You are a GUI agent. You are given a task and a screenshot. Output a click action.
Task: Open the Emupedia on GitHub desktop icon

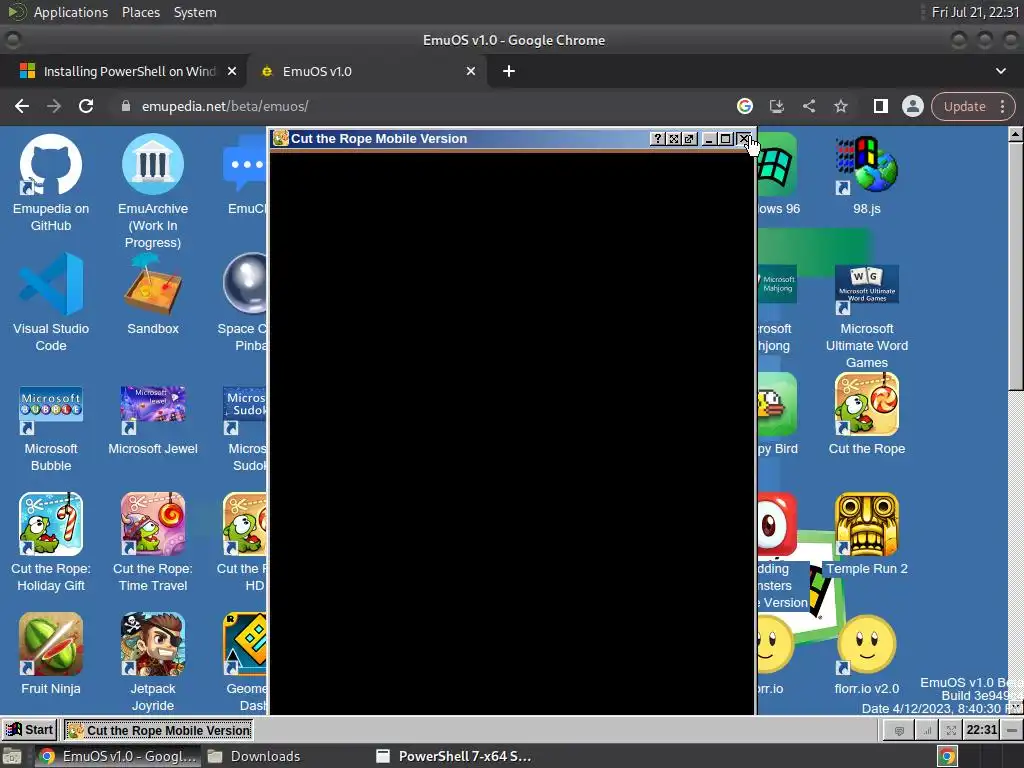[x=51, y=183]
